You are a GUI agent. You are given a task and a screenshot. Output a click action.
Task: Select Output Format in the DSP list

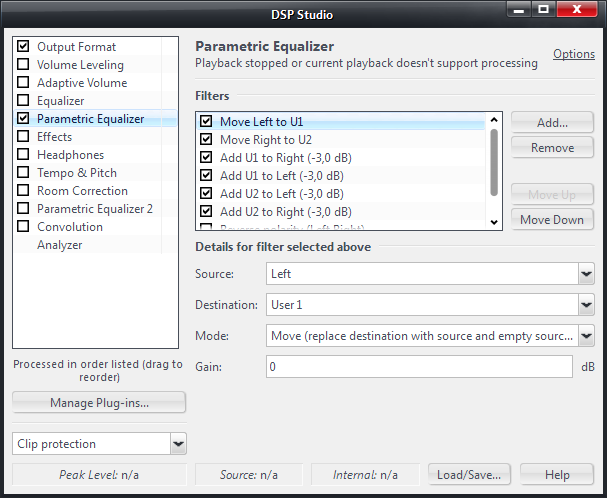pos(76,46)
